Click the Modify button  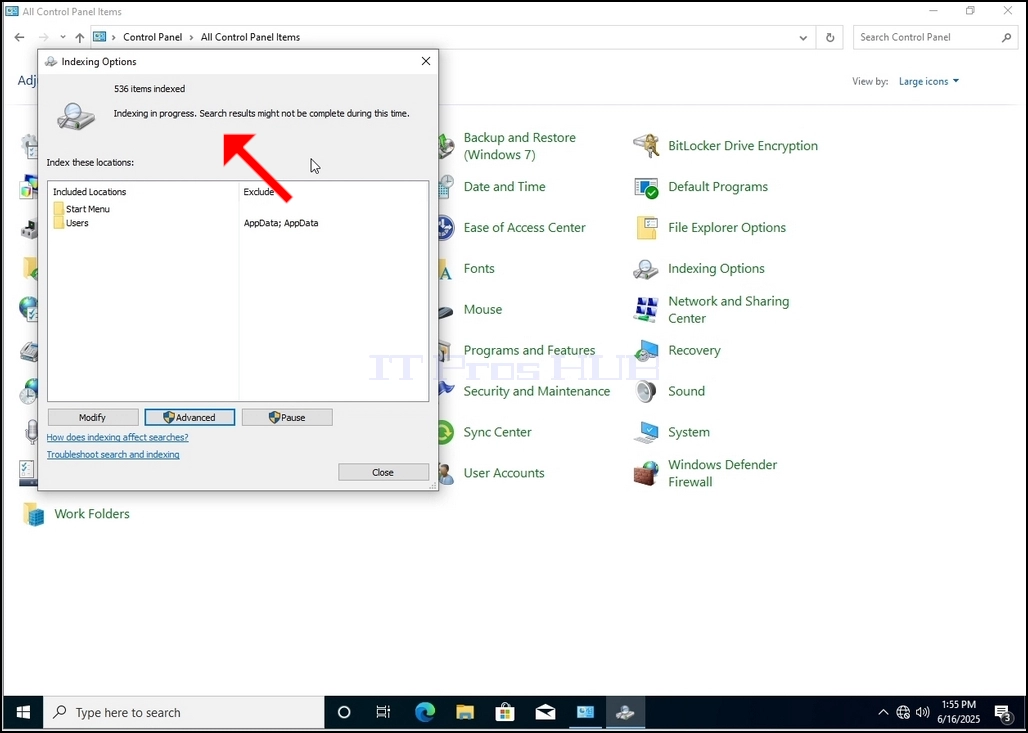(92, 418)
